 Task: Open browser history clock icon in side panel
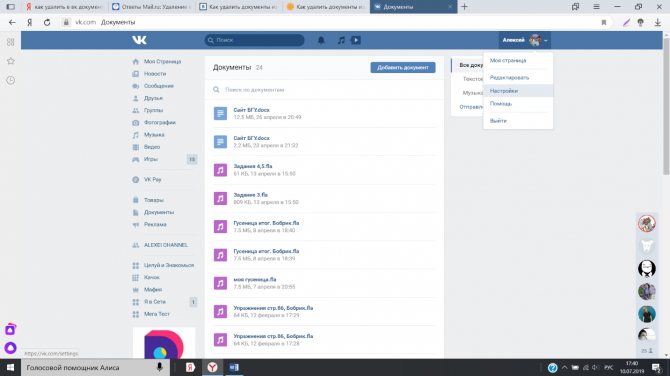(11, 80)
